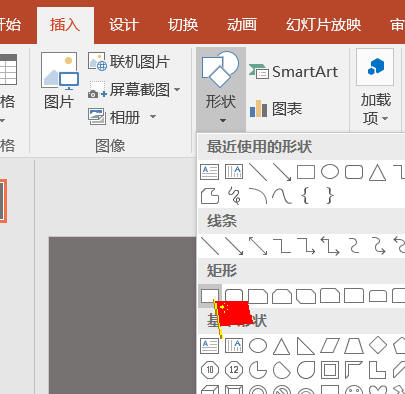Pick the decagon shape labeled 10
This screenshot has height=394, width=405.
pyautogui.click(x=210, y=370)
